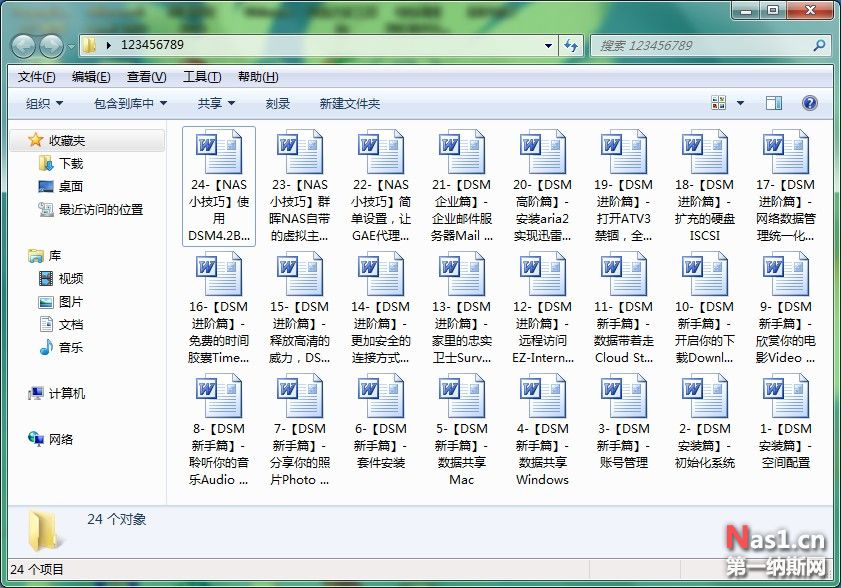
Task: Expand the address bar breadcrumb arrow
Action: point(108,45)
